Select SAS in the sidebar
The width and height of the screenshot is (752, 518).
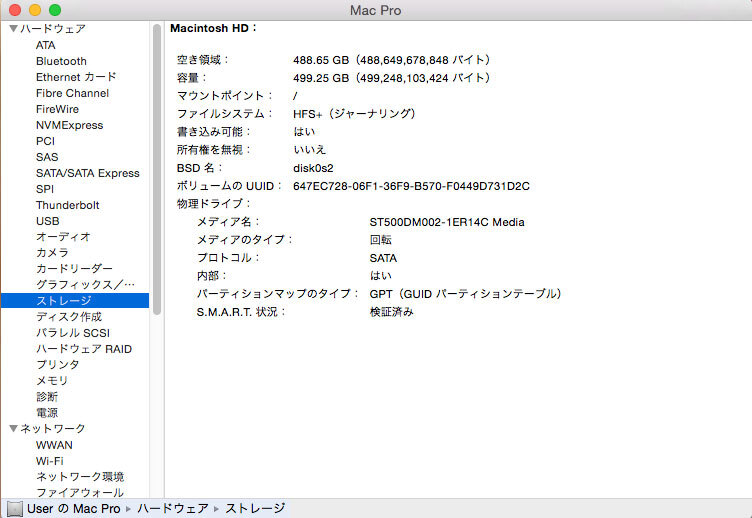(47, 157)
